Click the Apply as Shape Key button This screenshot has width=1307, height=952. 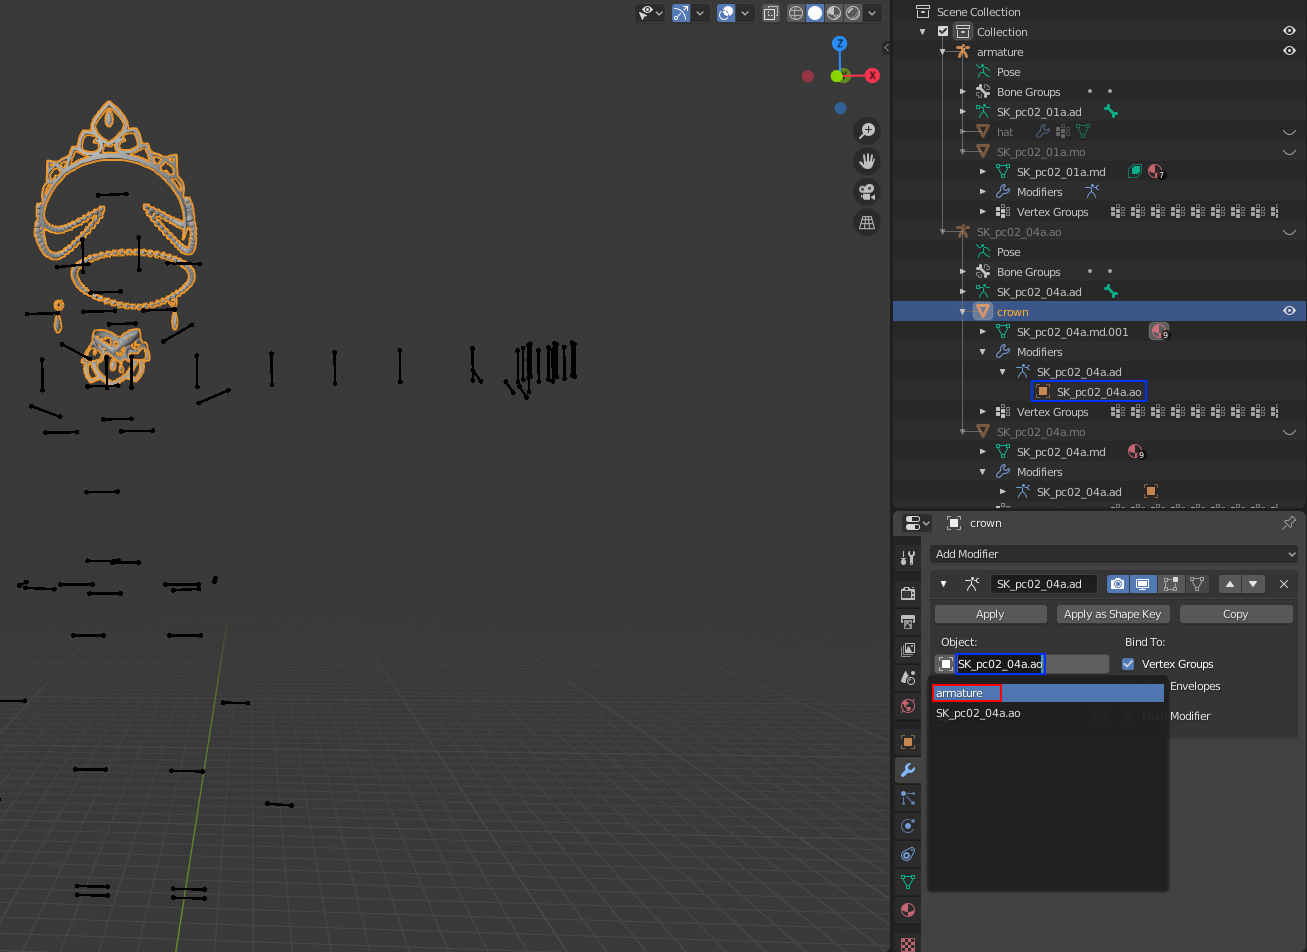coord(1112,614)
